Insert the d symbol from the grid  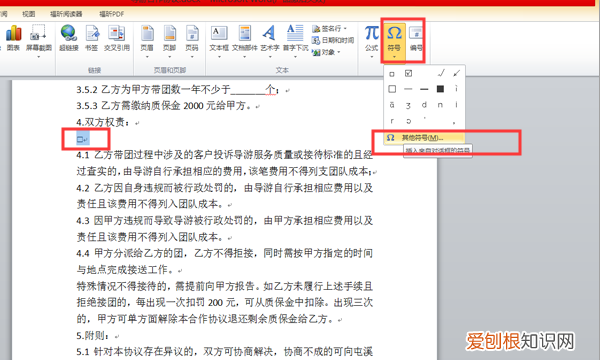(x=424, y=104)
